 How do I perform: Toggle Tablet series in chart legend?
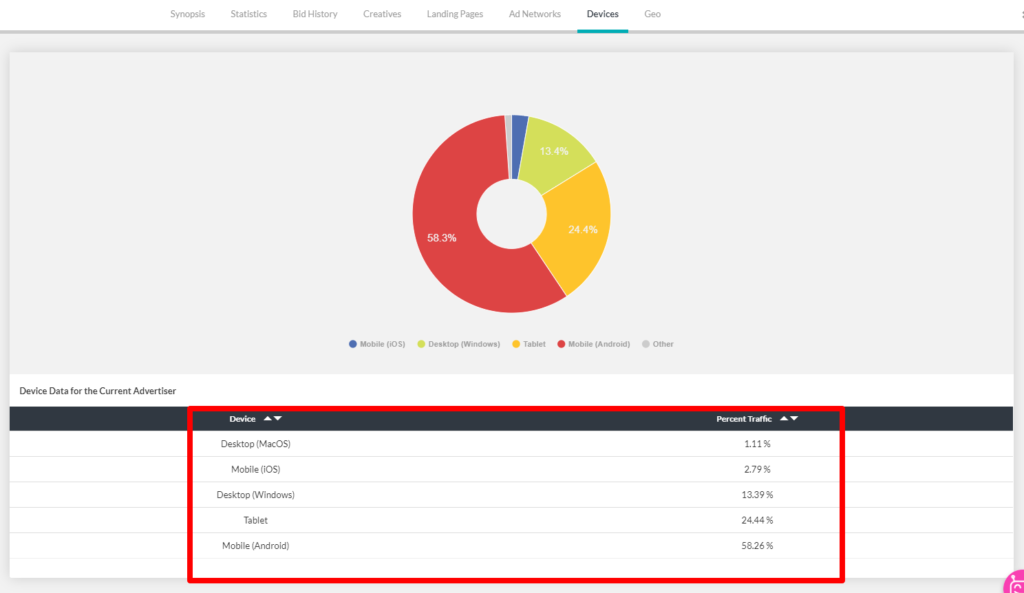pyautogui.click(x=529, y=344)
